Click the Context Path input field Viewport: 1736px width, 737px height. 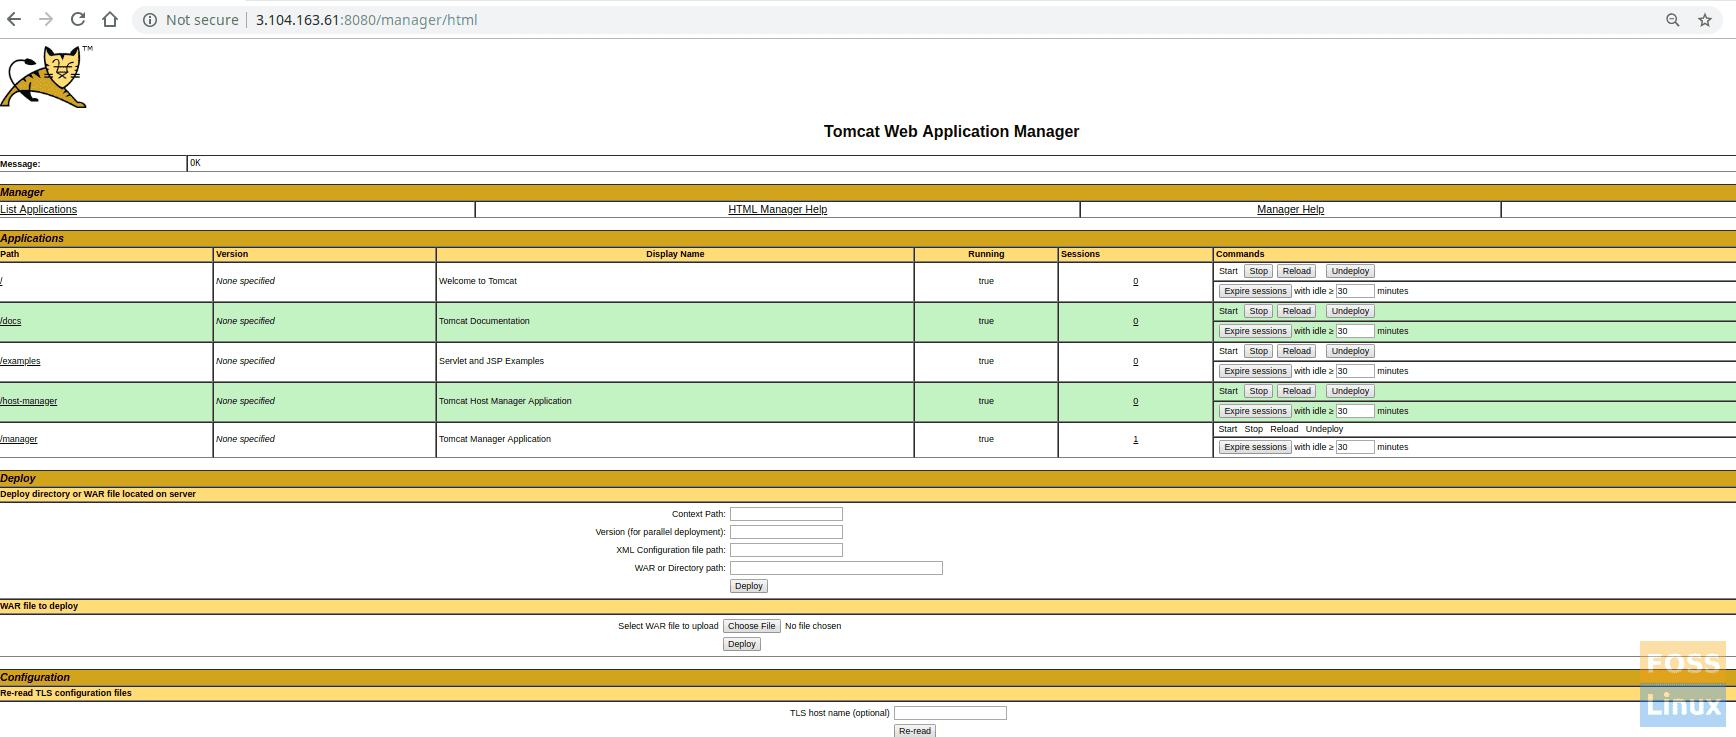[x=786, y=514]
